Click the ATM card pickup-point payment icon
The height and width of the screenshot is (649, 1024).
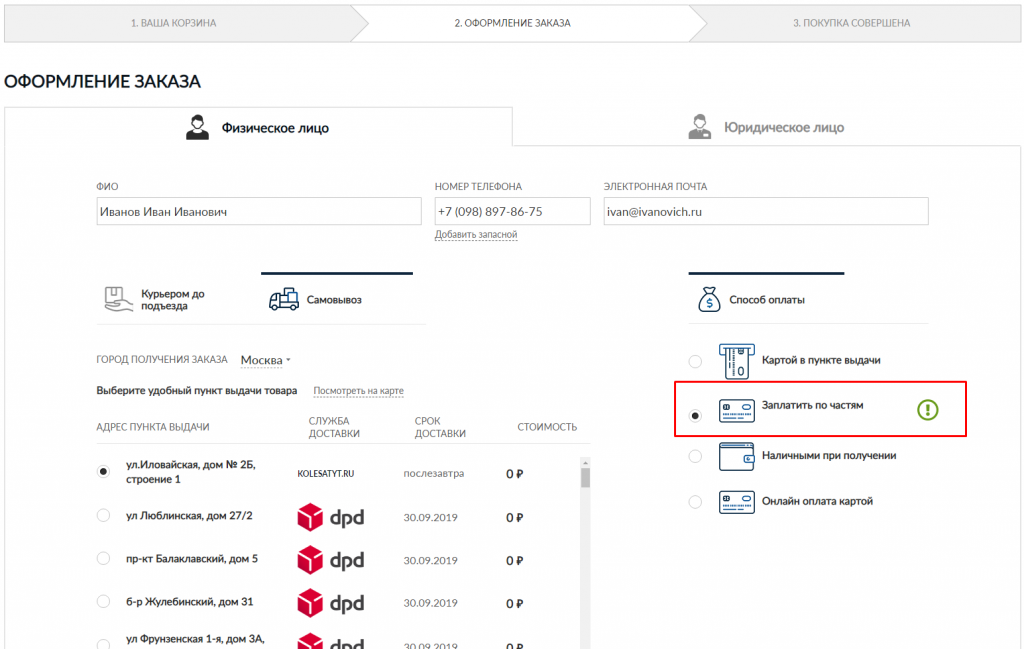click(736, 361)
